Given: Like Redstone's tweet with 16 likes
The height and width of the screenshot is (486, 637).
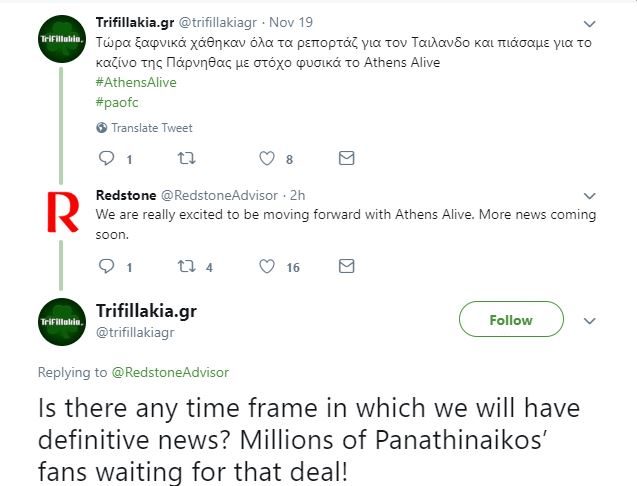Looking at the screenshot, I should pyautogui.click(x=267, y=267).
